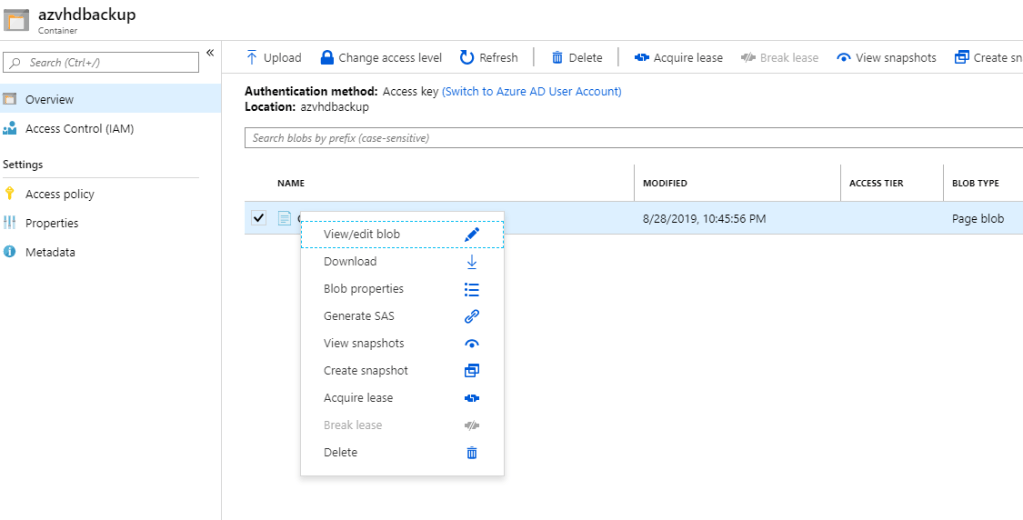The height and width of the screenshot is (520, 1023).
Task: Open the Access policy settings page
Action: pos(60,194)
